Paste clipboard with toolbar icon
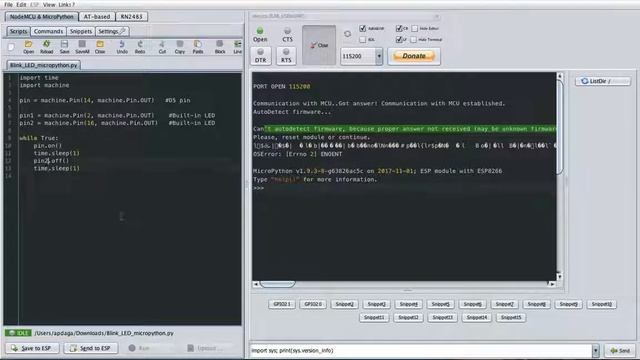This screenshot has width=640, height=360. pos(198,47)
